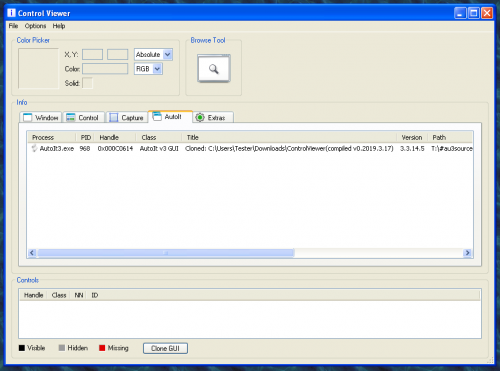Click the Browse Tool magnifier icon

coord(214,69)
